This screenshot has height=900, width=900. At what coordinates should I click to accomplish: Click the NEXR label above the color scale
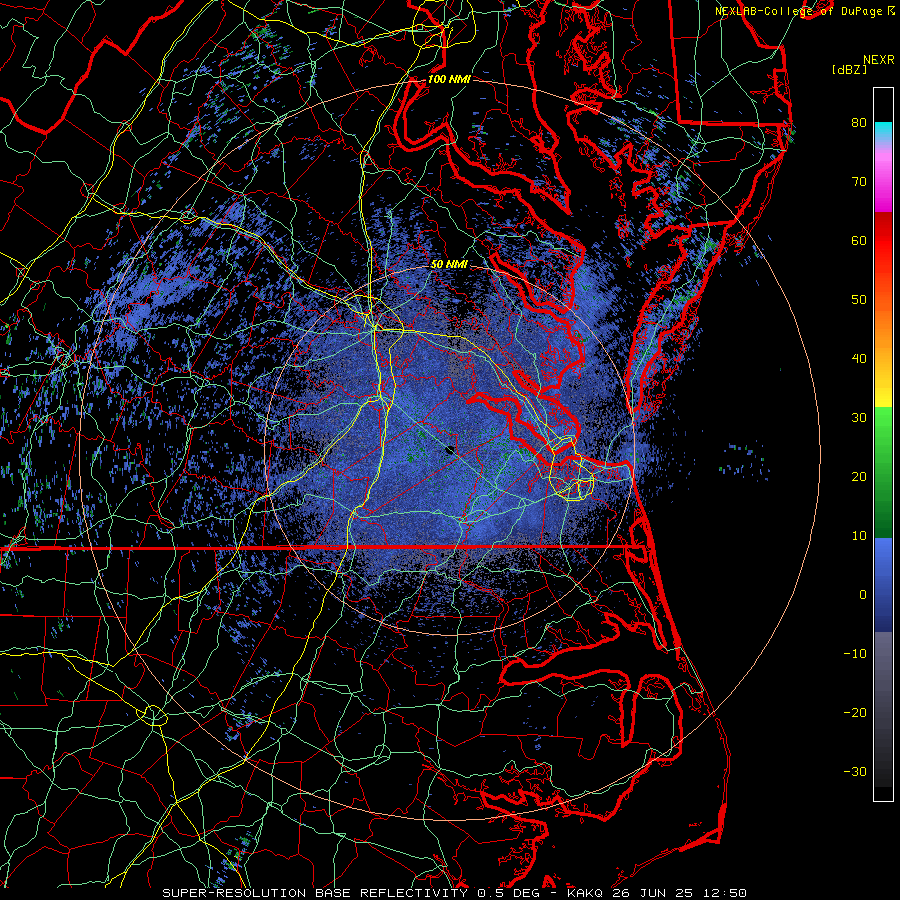point(879,60)
